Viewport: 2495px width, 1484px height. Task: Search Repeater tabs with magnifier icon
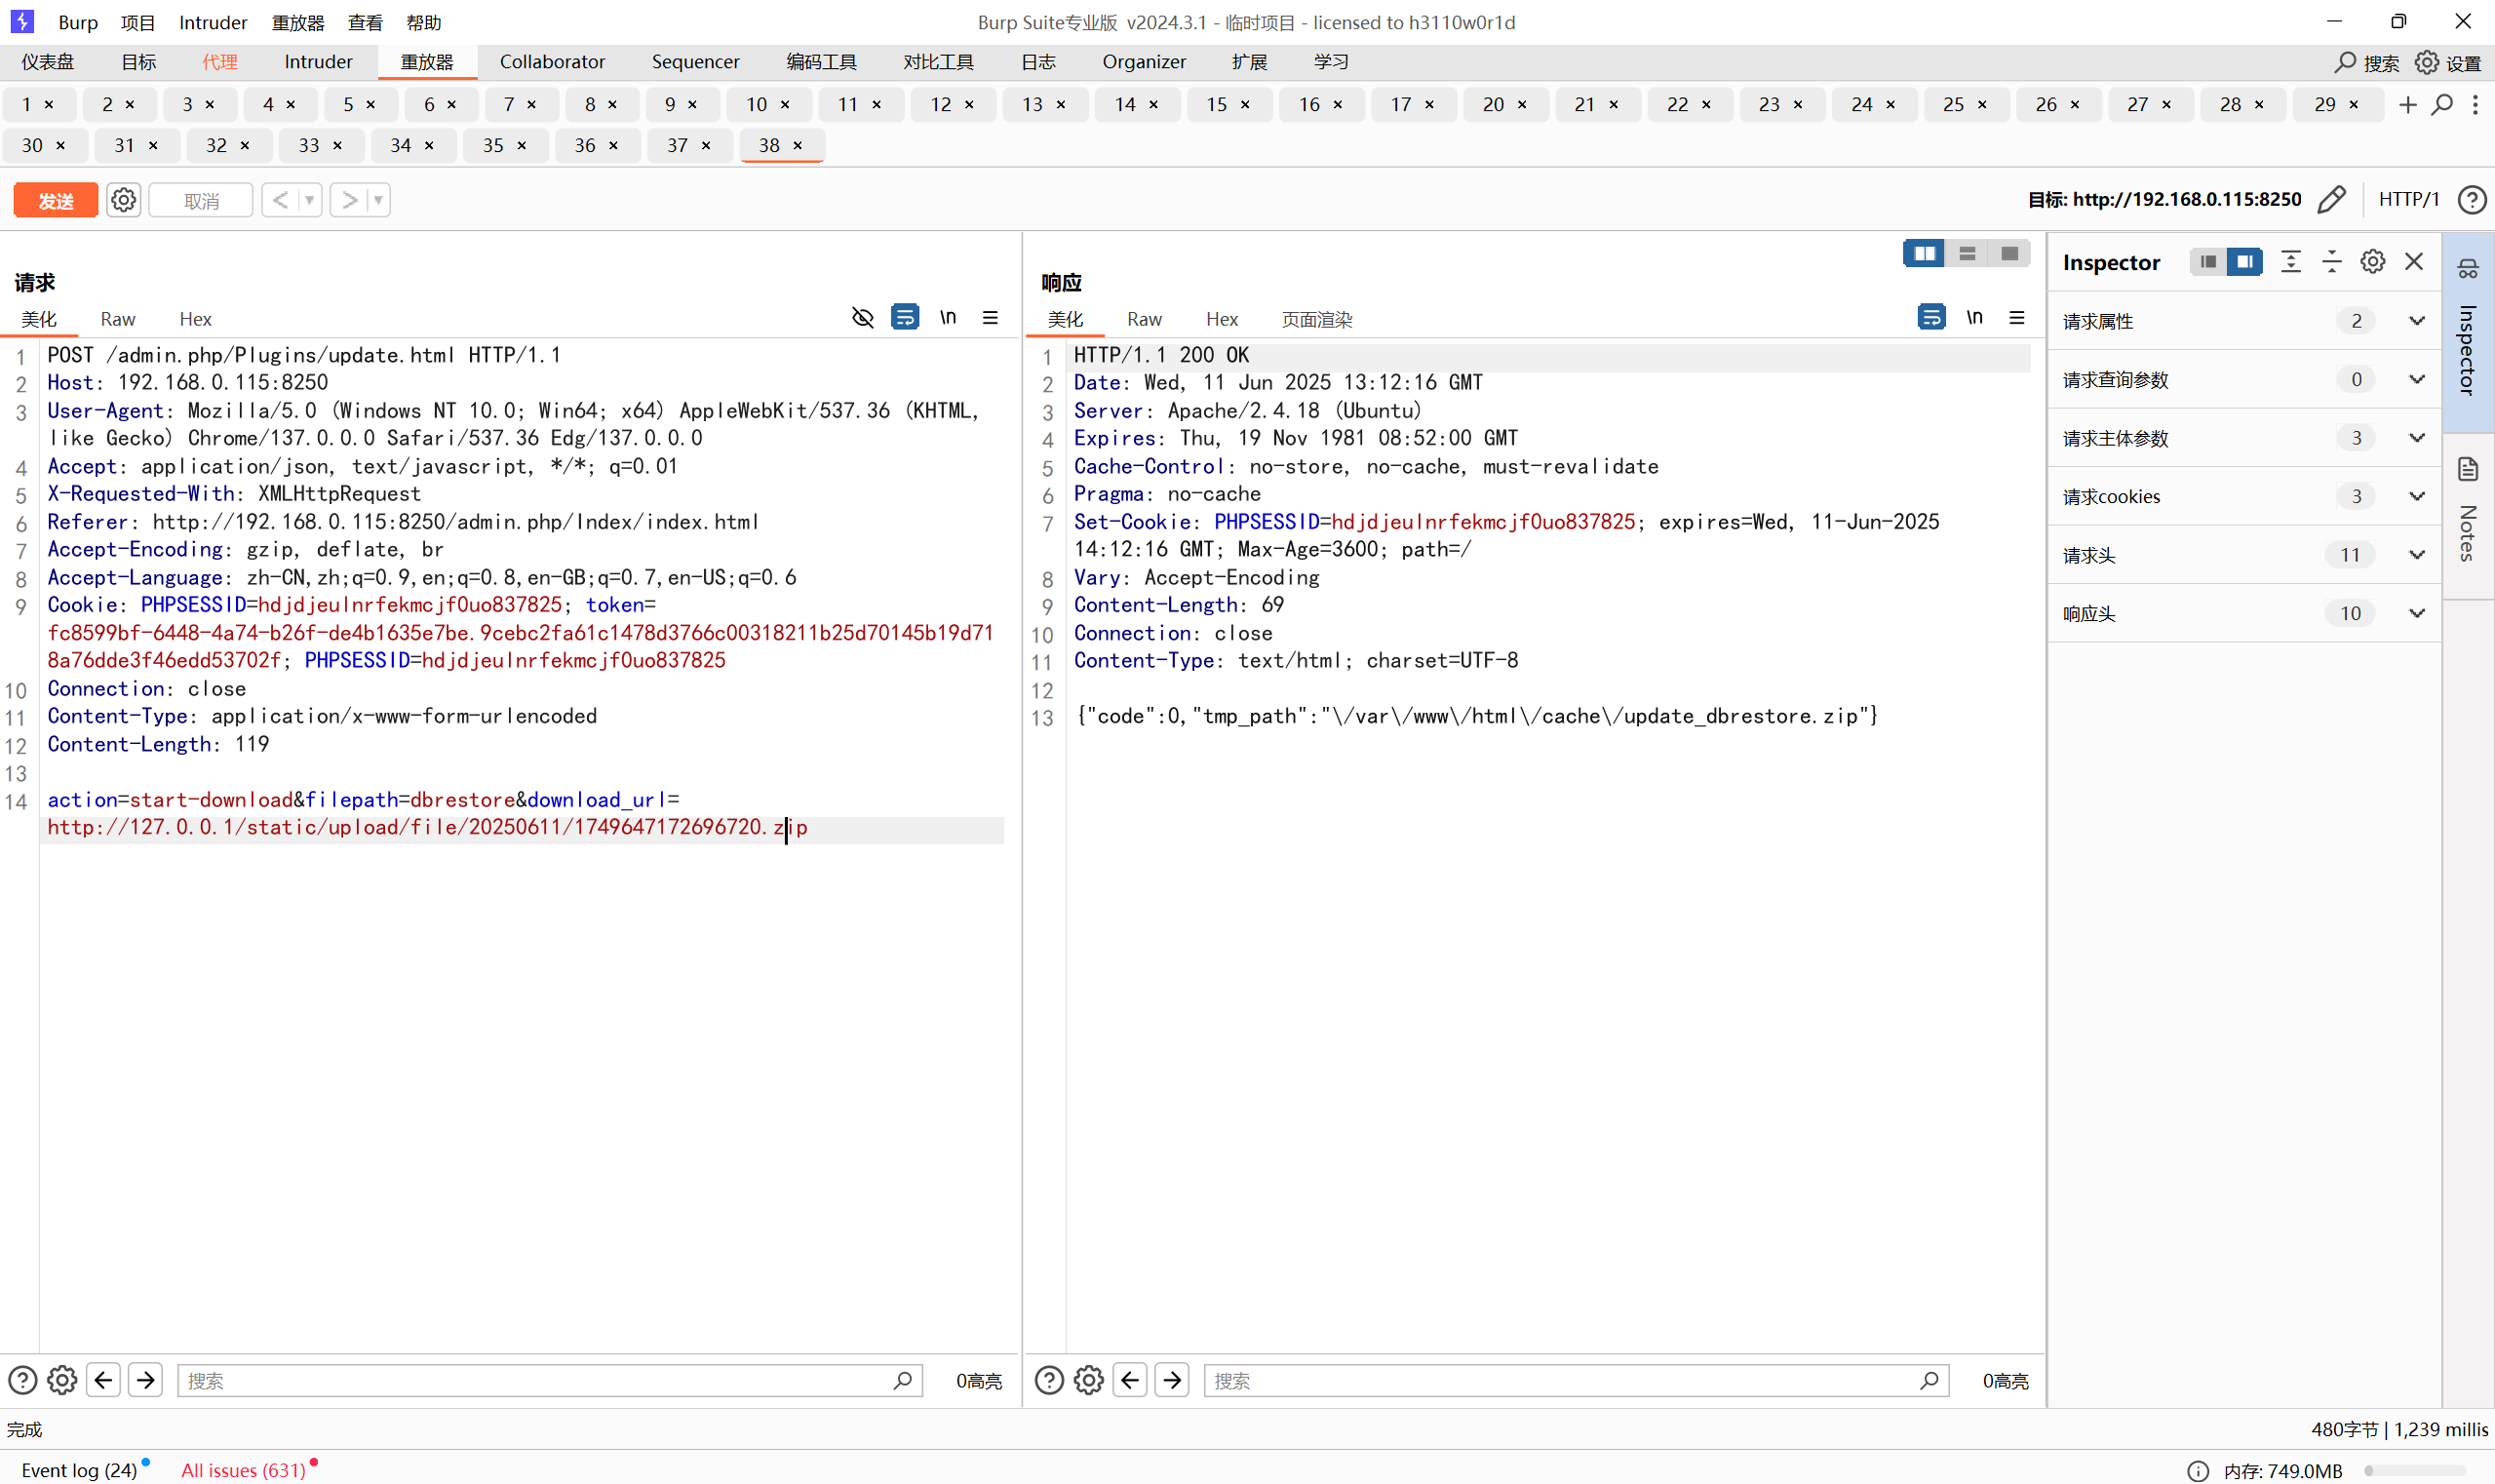pos(2442,104)
